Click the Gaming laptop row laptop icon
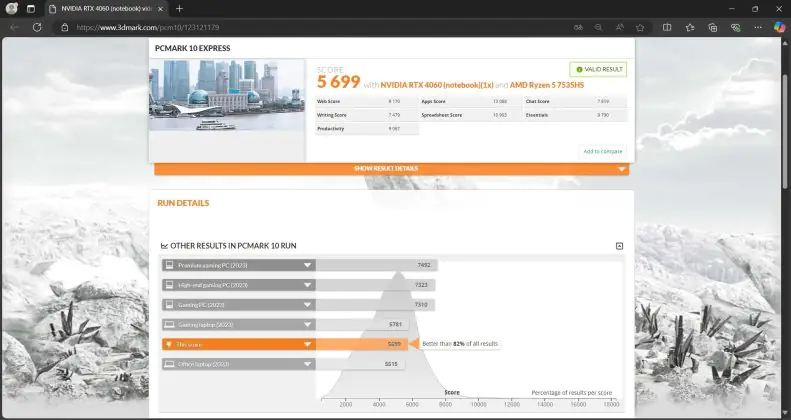The image size is (791, 420). coord(170,325)
